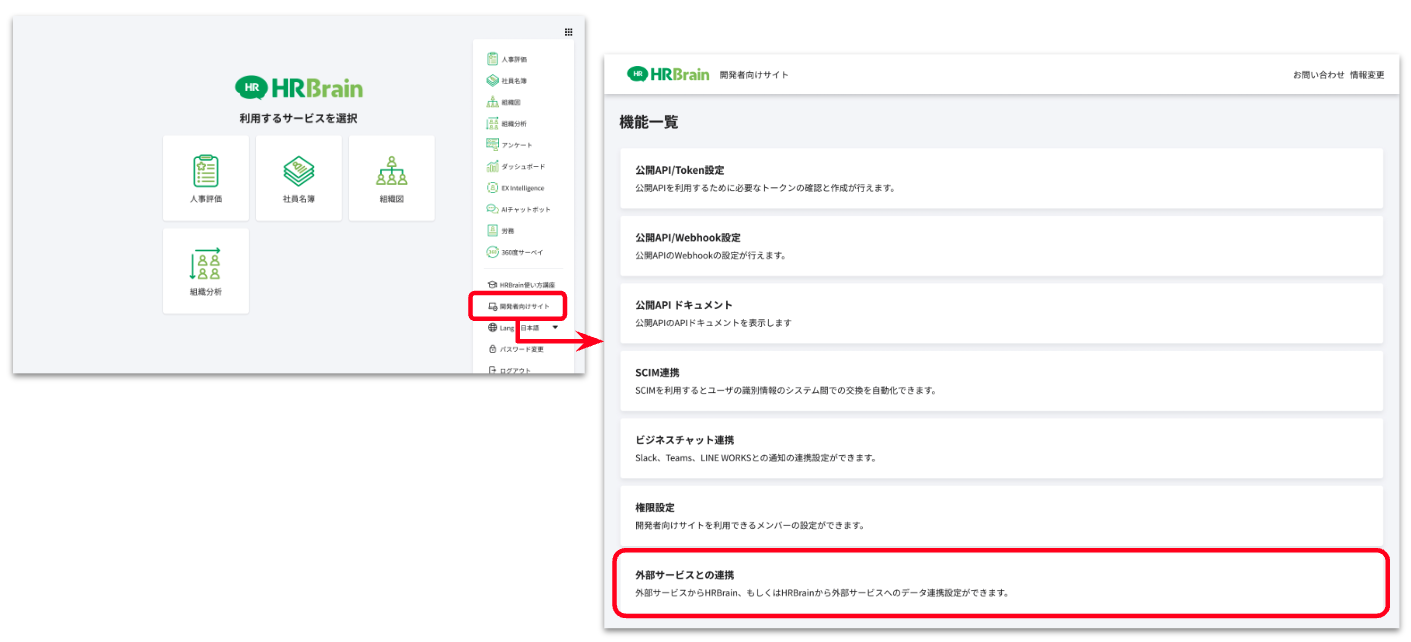Click the 社員名簿 service card icon
1411x642 pixels.
pyautogui.click(x=298, y=171)
